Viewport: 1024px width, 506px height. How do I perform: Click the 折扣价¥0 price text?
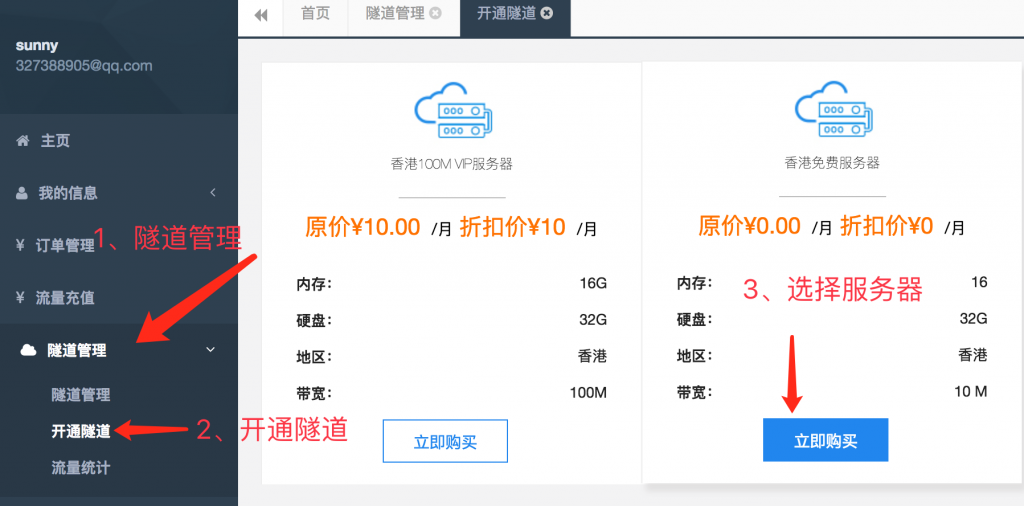pos(886,227)
